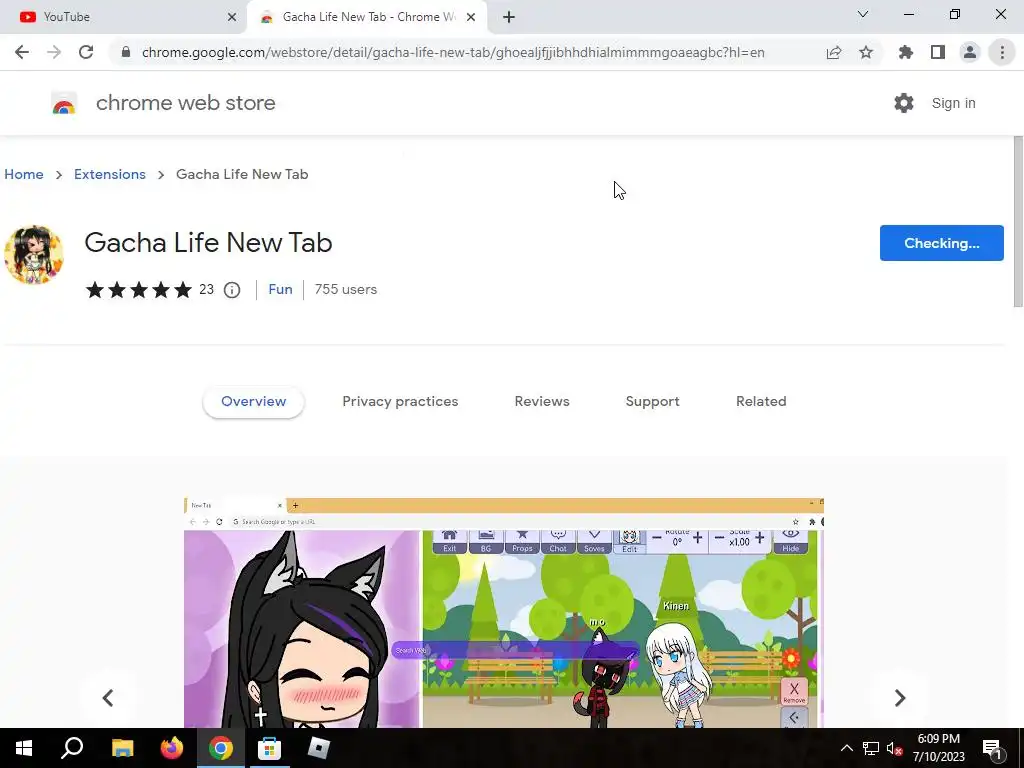This screenshot has height=768, width=1024.
Task: Close the YouTube tab
Action: click(232, 17)
